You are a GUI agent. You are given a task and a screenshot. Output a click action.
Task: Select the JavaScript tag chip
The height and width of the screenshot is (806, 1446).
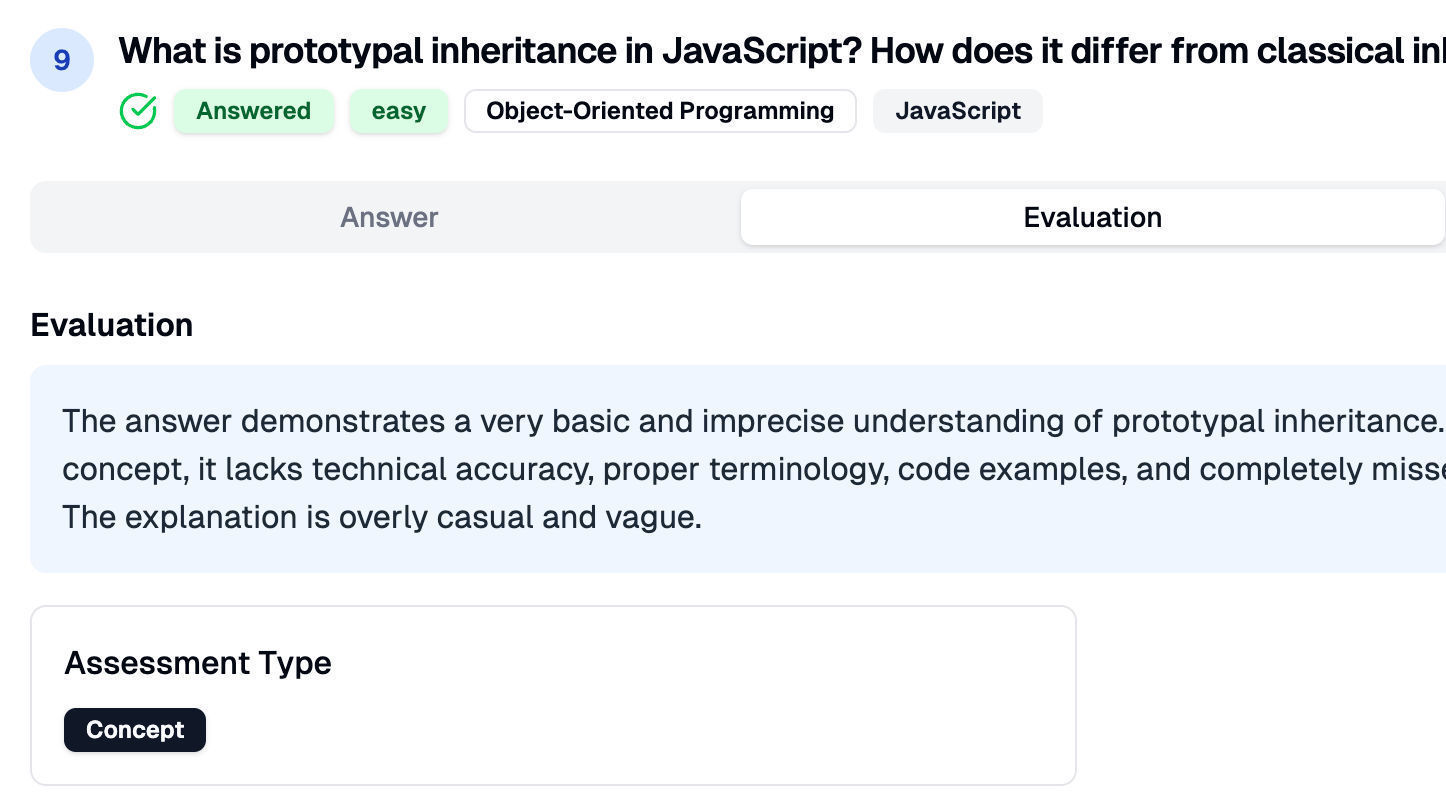[957, 111]
